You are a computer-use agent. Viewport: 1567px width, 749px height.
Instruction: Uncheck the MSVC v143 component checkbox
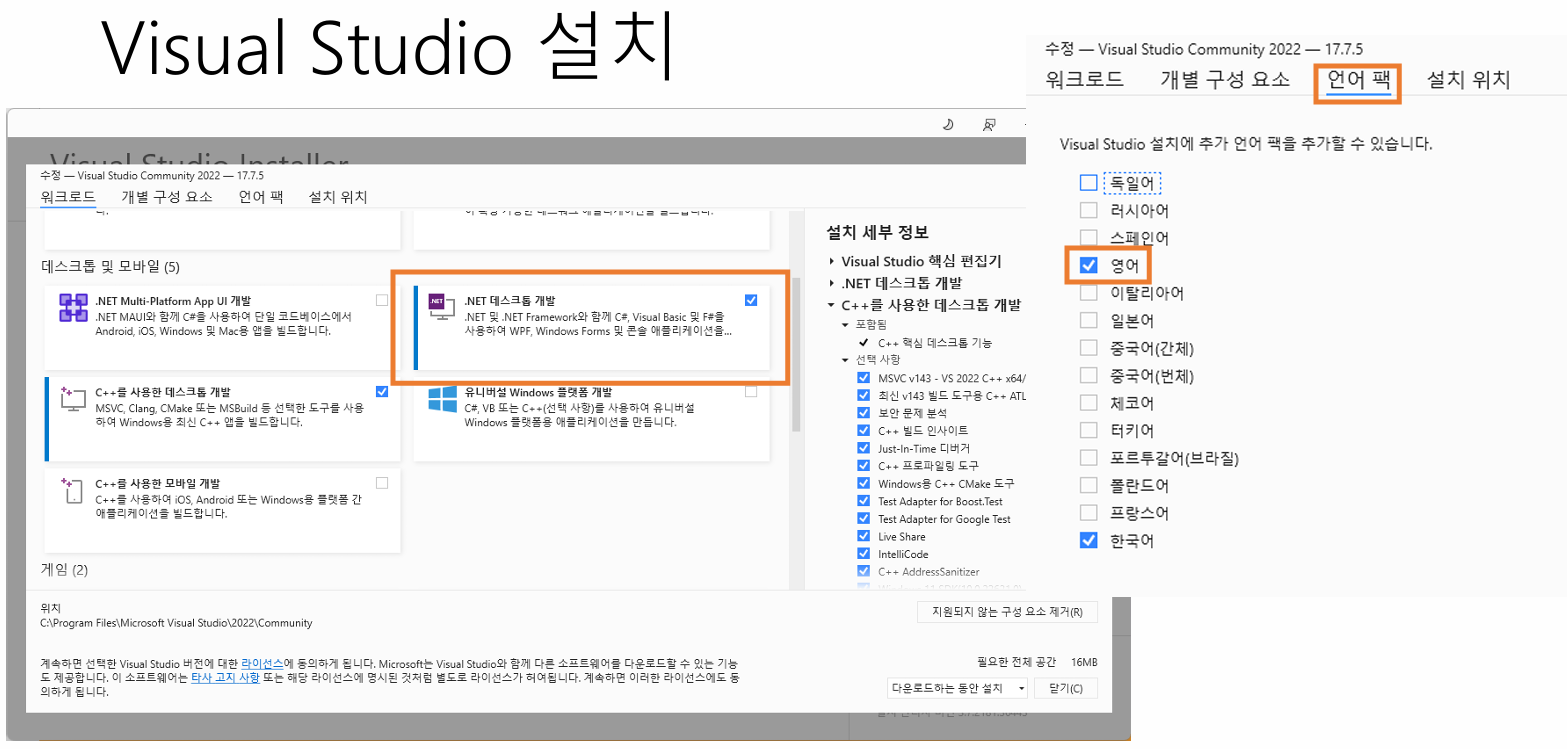point(864,378)
